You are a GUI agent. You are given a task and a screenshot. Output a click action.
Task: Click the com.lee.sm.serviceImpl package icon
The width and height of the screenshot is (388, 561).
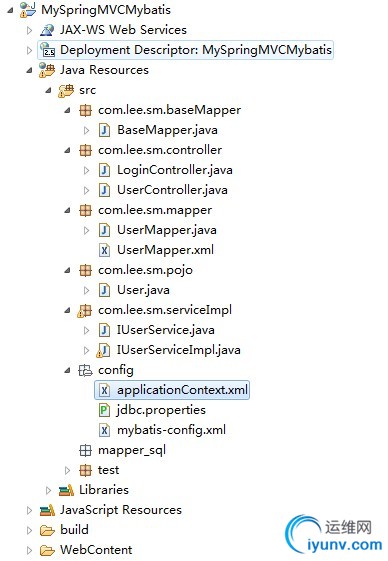(84, 311)
